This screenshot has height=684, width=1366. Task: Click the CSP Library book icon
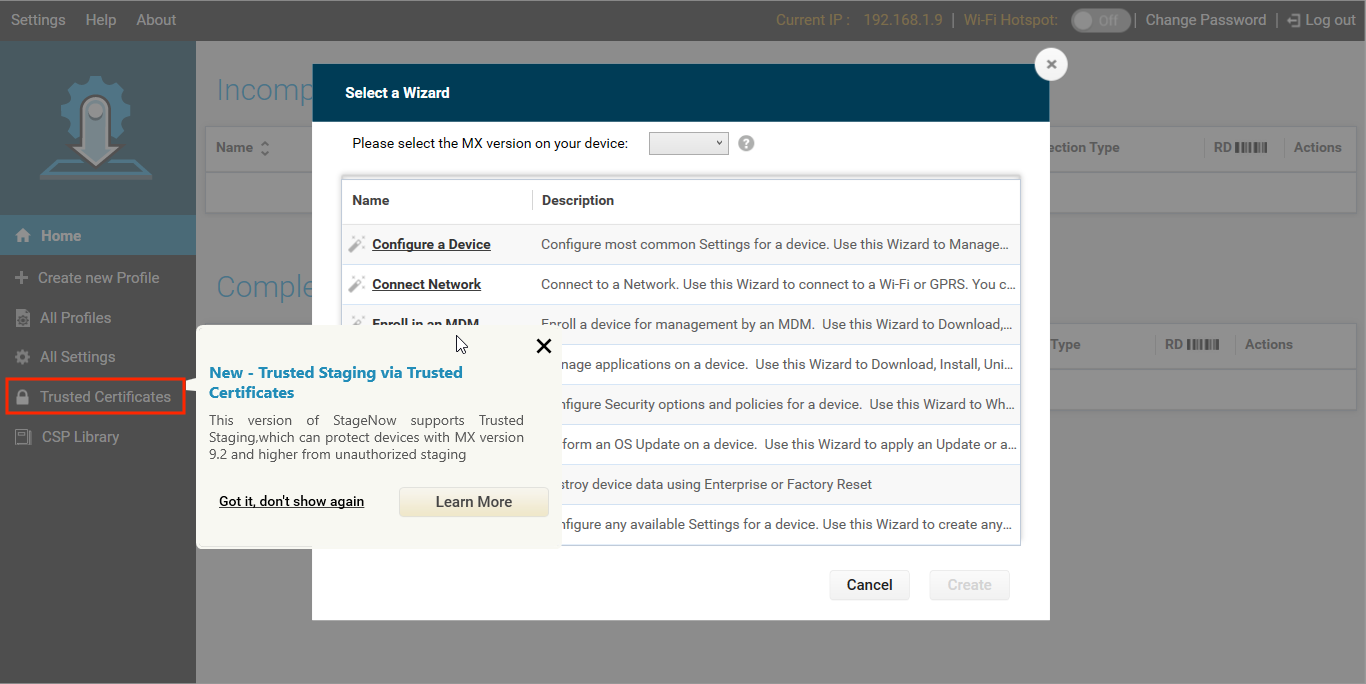tap(22, 437)
